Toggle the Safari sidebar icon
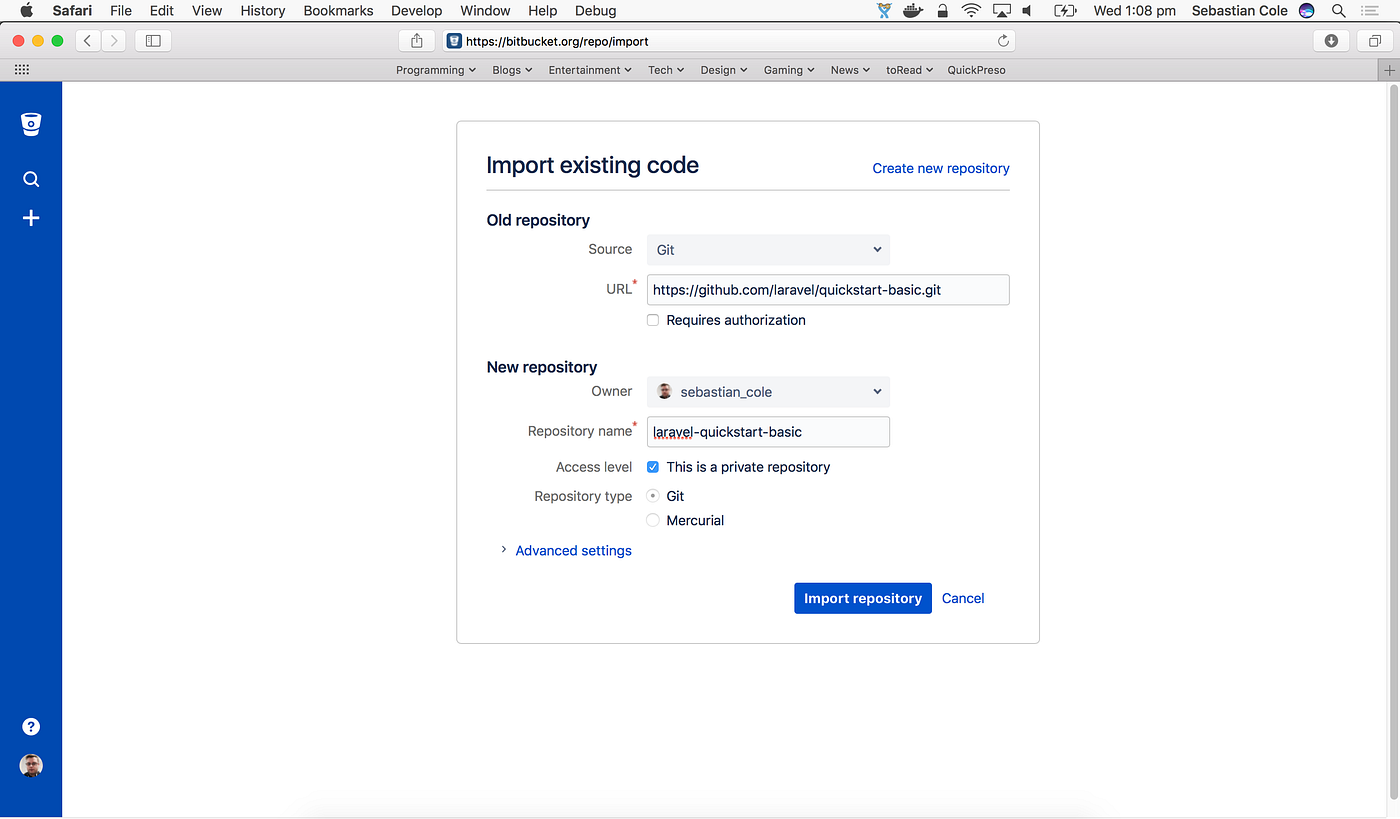 (x=153, y=41)
